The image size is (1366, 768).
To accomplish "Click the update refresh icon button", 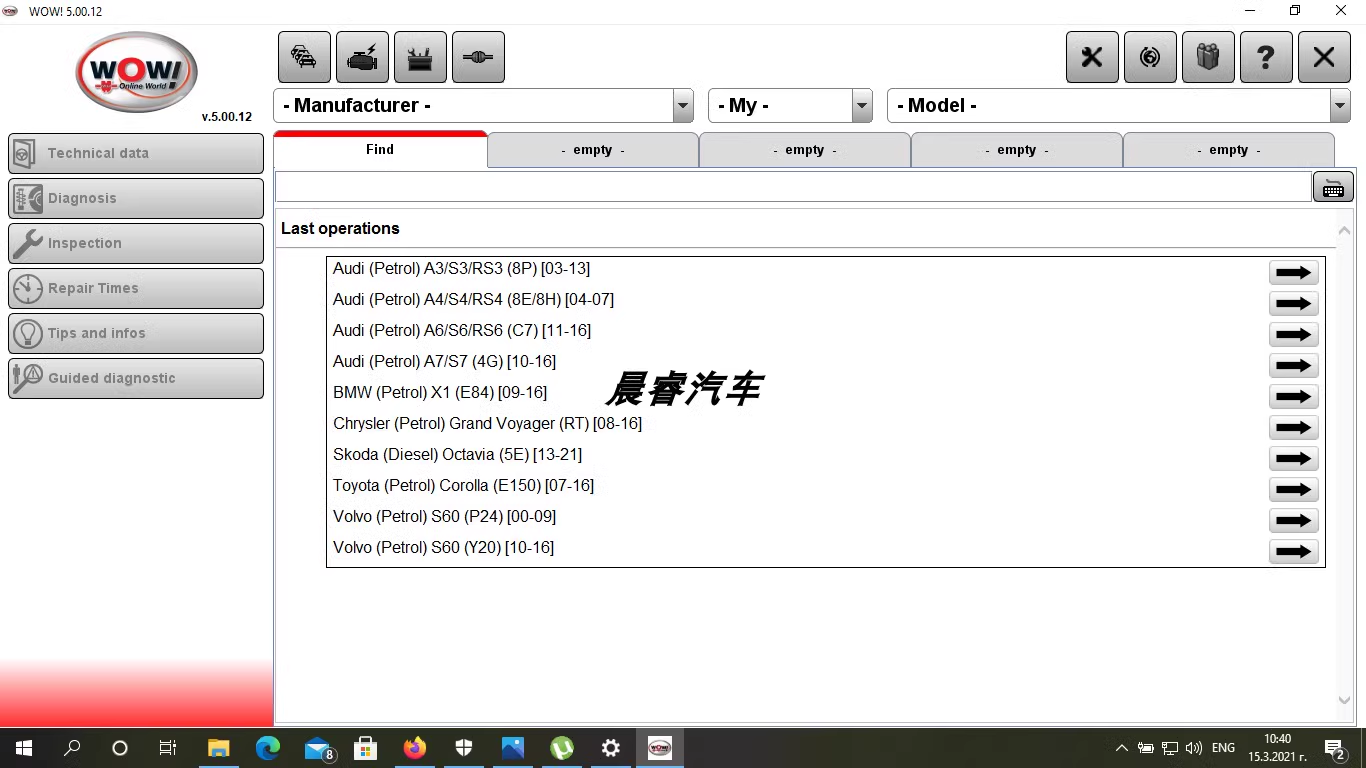I will point(1150,57).
